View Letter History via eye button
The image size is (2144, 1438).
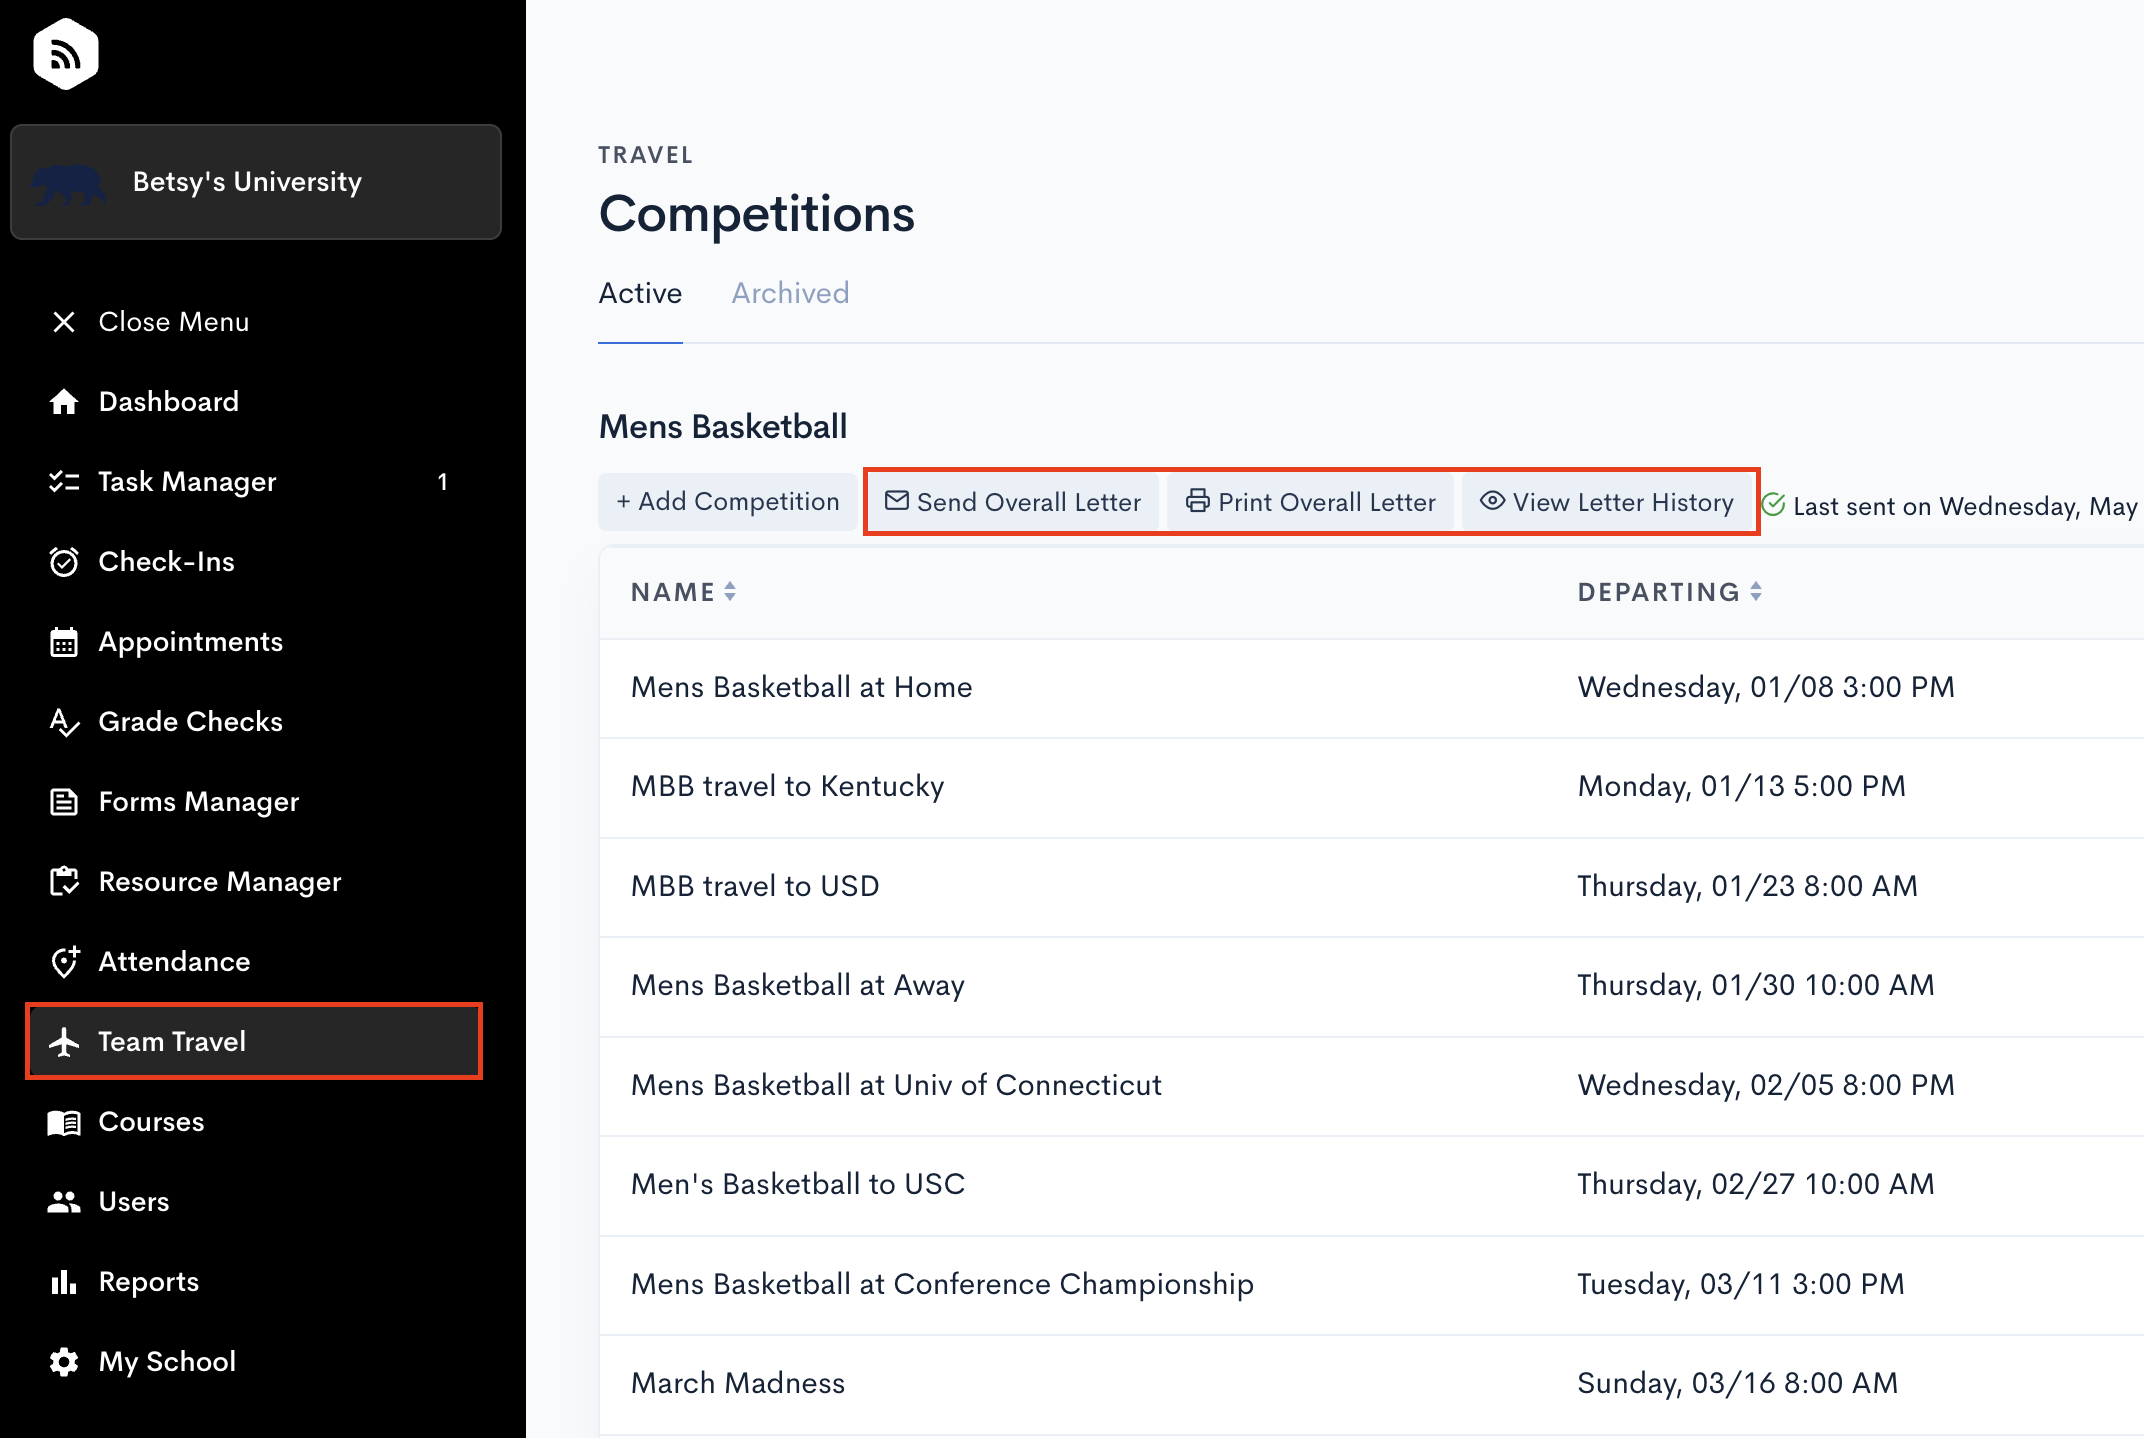coord(1607,502)
